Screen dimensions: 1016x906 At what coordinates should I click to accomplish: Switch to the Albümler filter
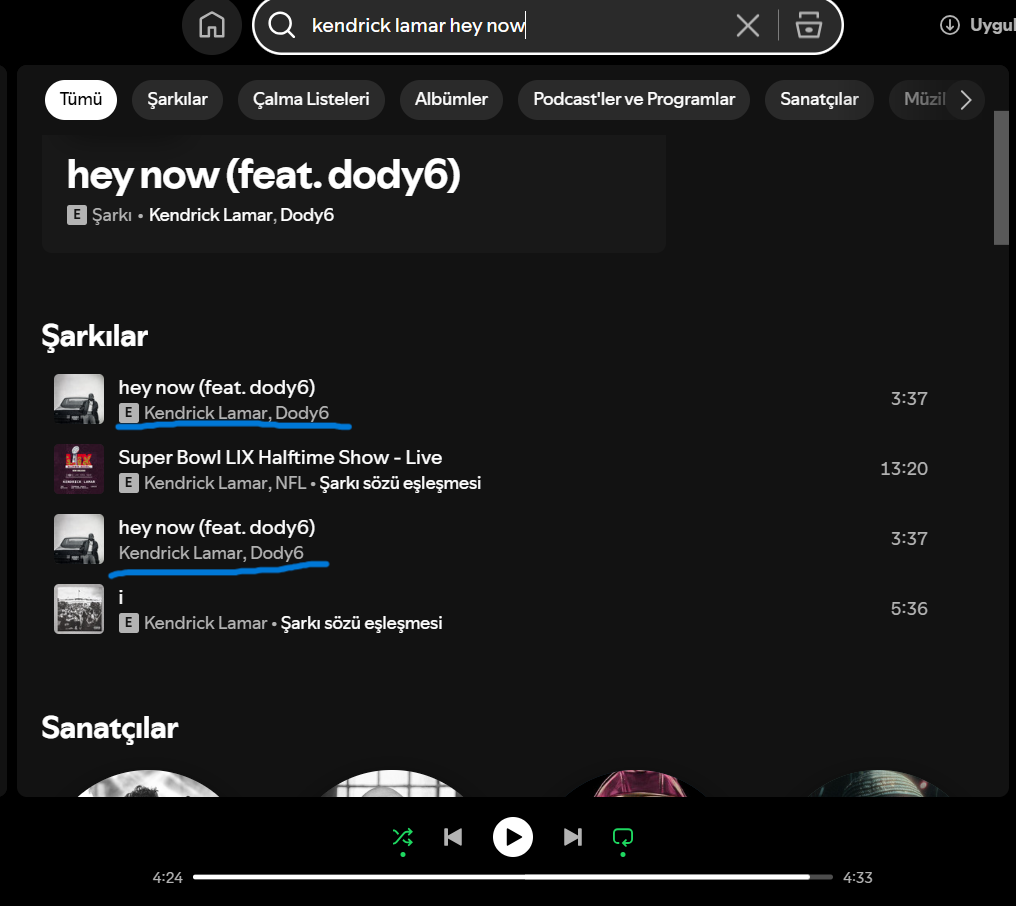tap(451, 99)
